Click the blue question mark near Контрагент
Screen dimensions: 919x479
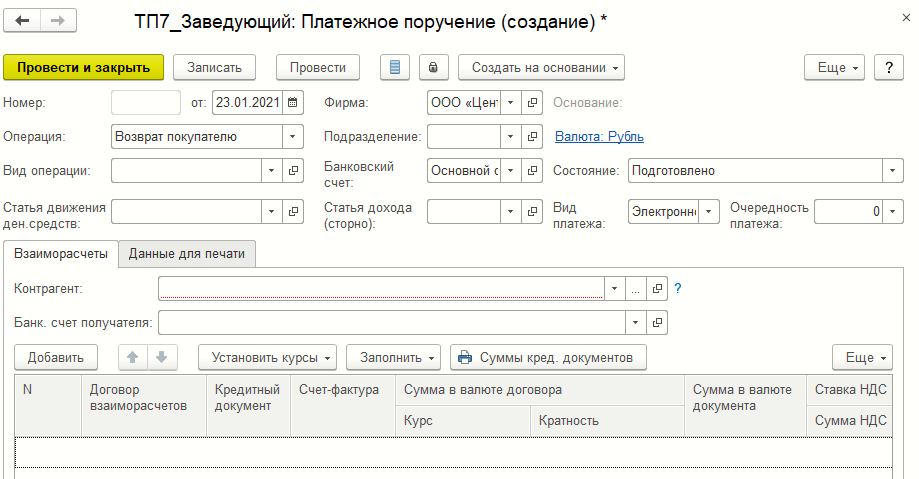point(677,288)
